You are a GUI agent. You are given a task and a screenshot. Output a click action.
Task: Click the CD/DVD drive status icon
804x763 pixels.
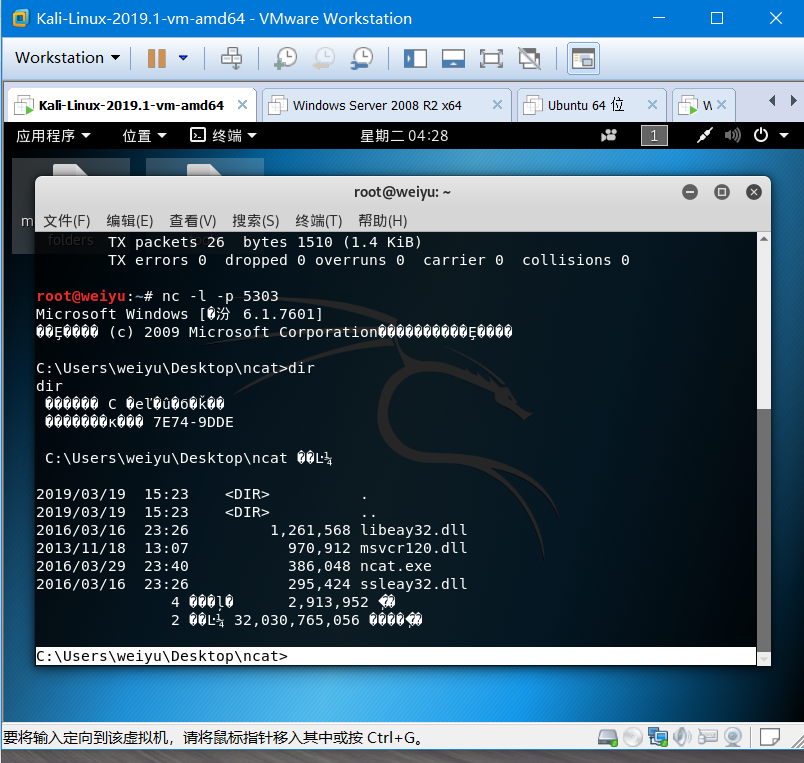(x=633, y=738)
